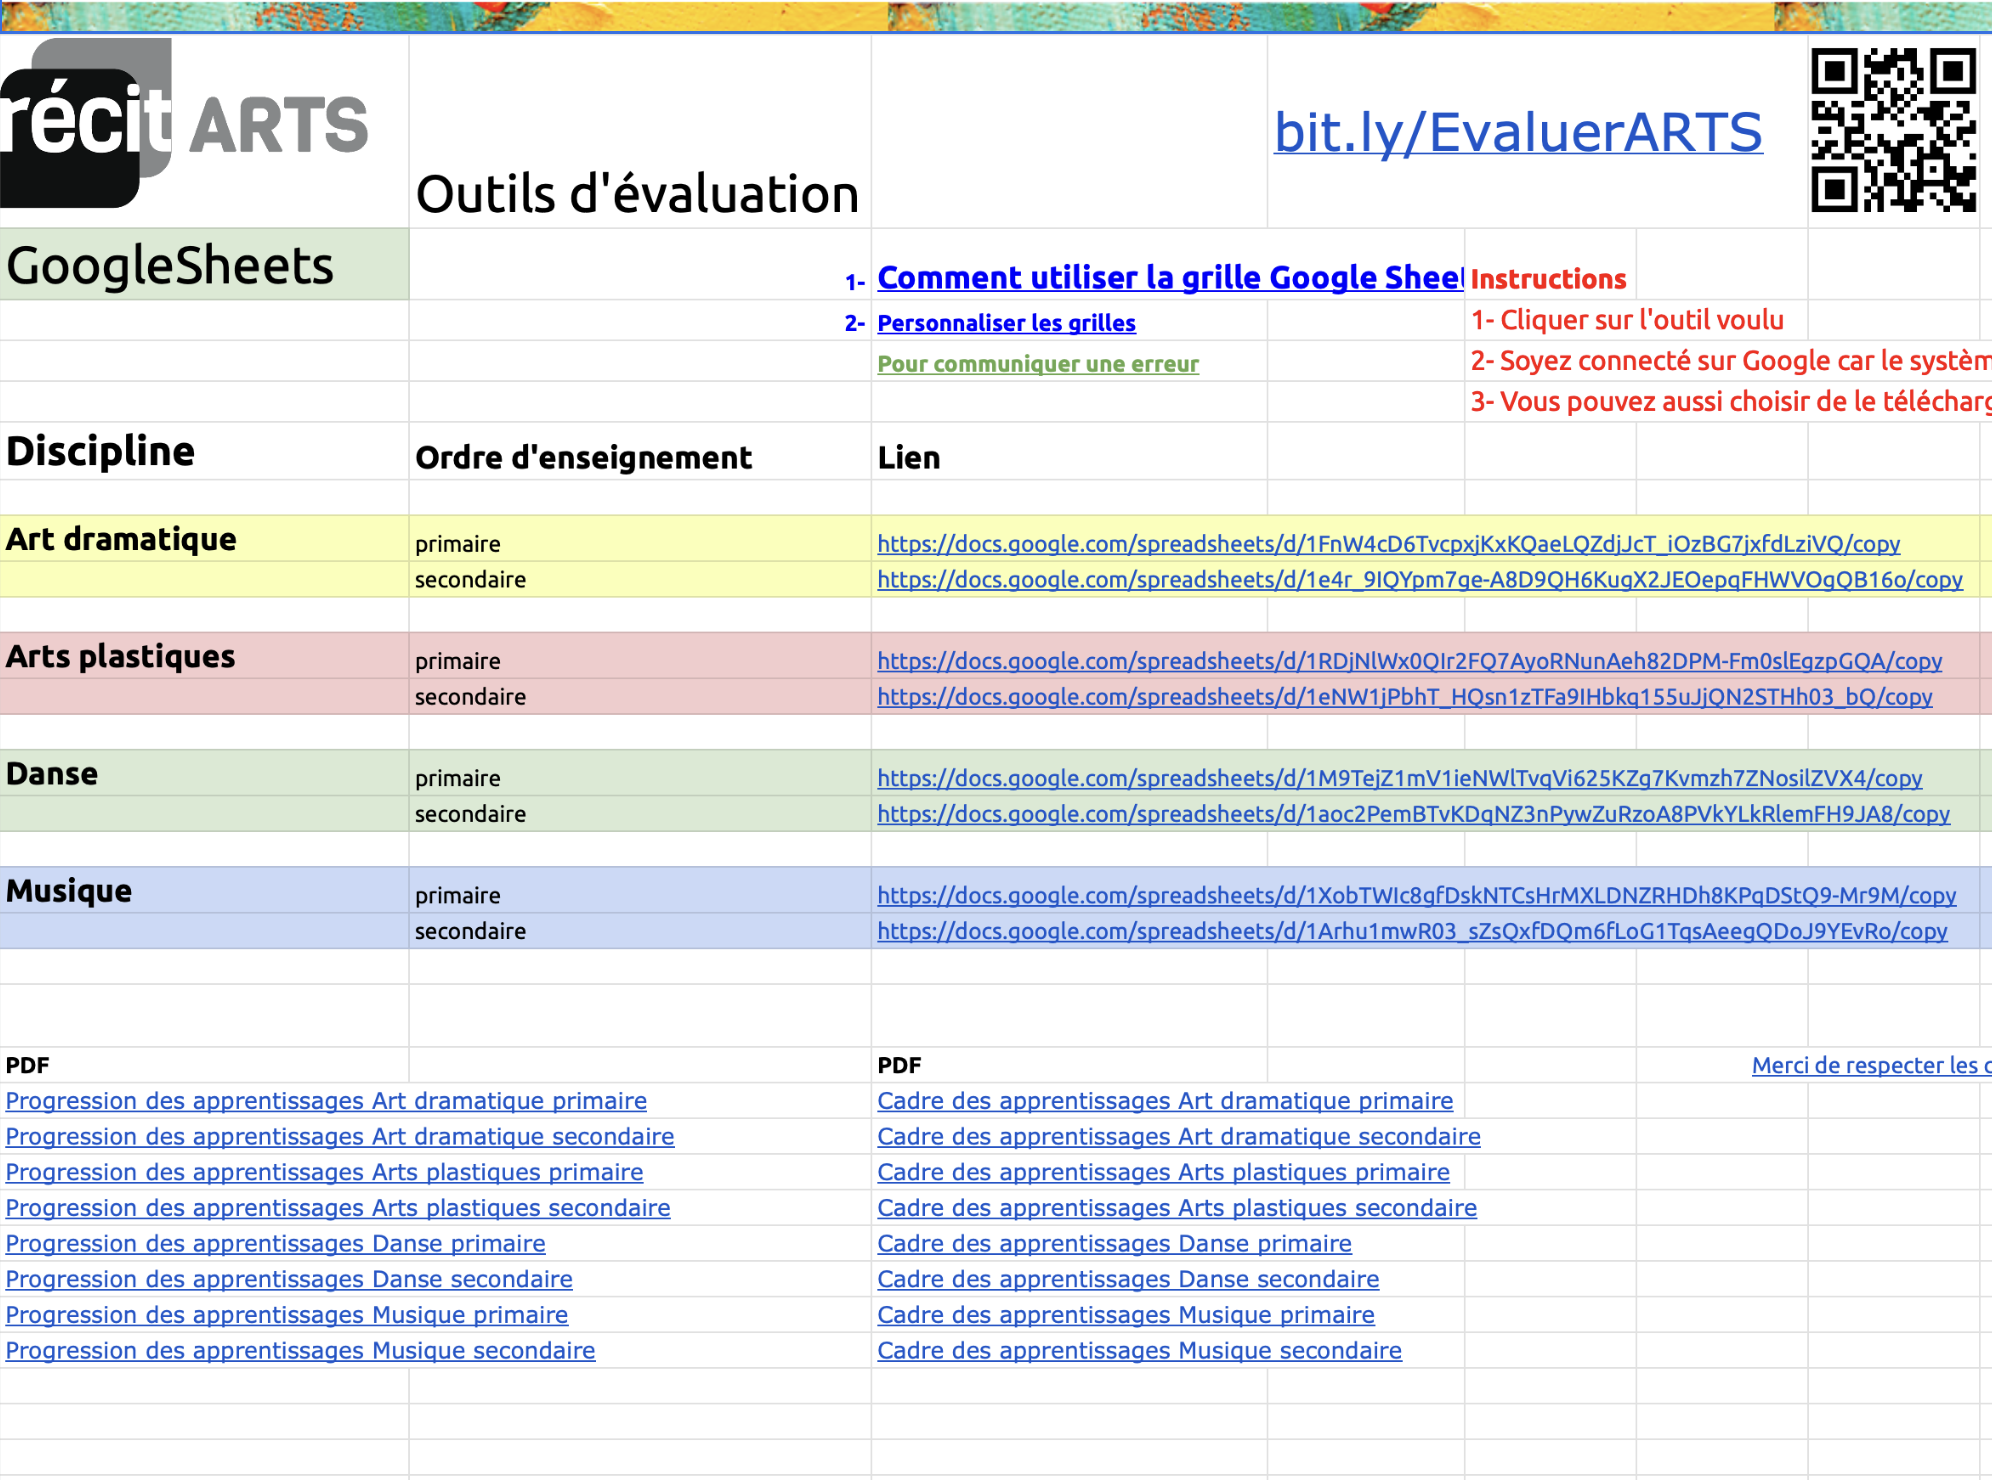Open Arts plastiques secondaire spreadsheet link
Screen dimensions: 1992x1480
pyautogui.click(x=1404, y=697)
